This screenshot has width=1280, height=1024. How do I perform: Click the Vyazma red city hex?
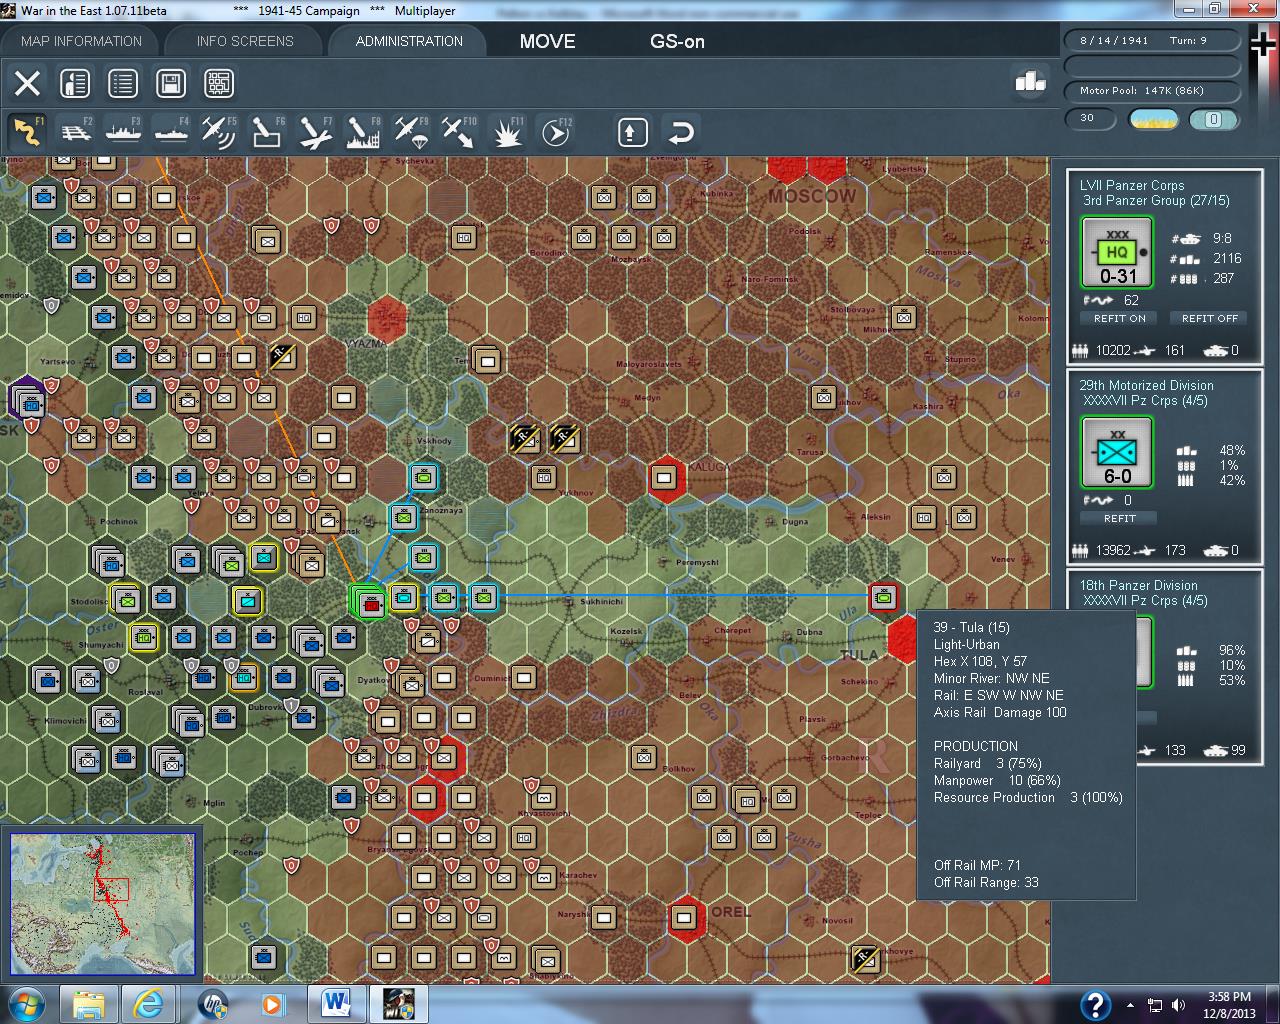pyautogui.click(x=386, y=317)
